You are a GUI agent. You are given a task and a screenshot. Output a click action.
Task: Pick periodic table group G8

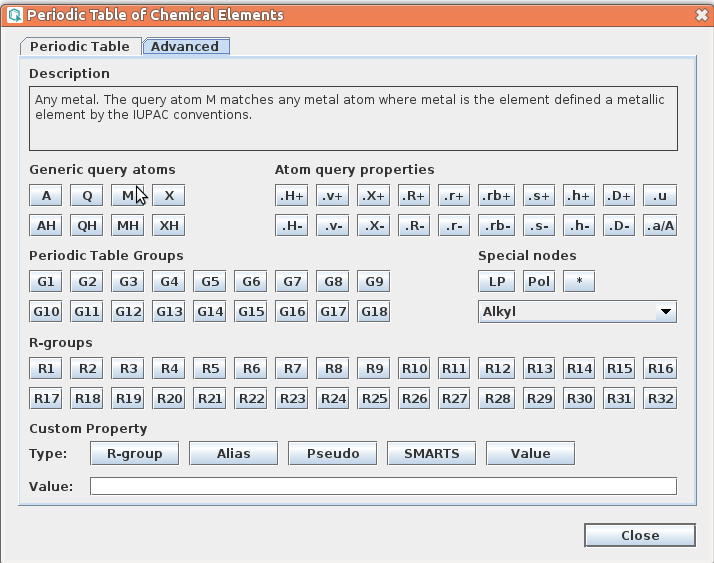tap(333, 282)
